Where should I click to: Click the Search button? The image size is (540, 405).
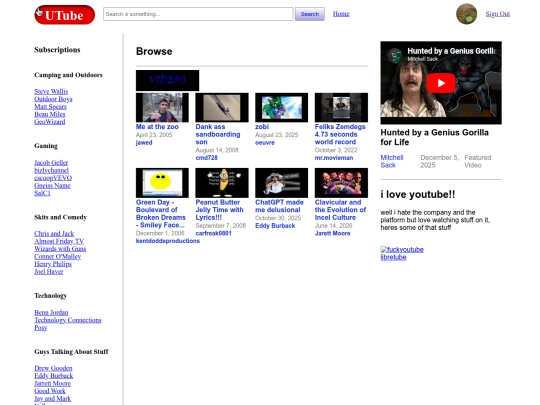coord(310,14)
